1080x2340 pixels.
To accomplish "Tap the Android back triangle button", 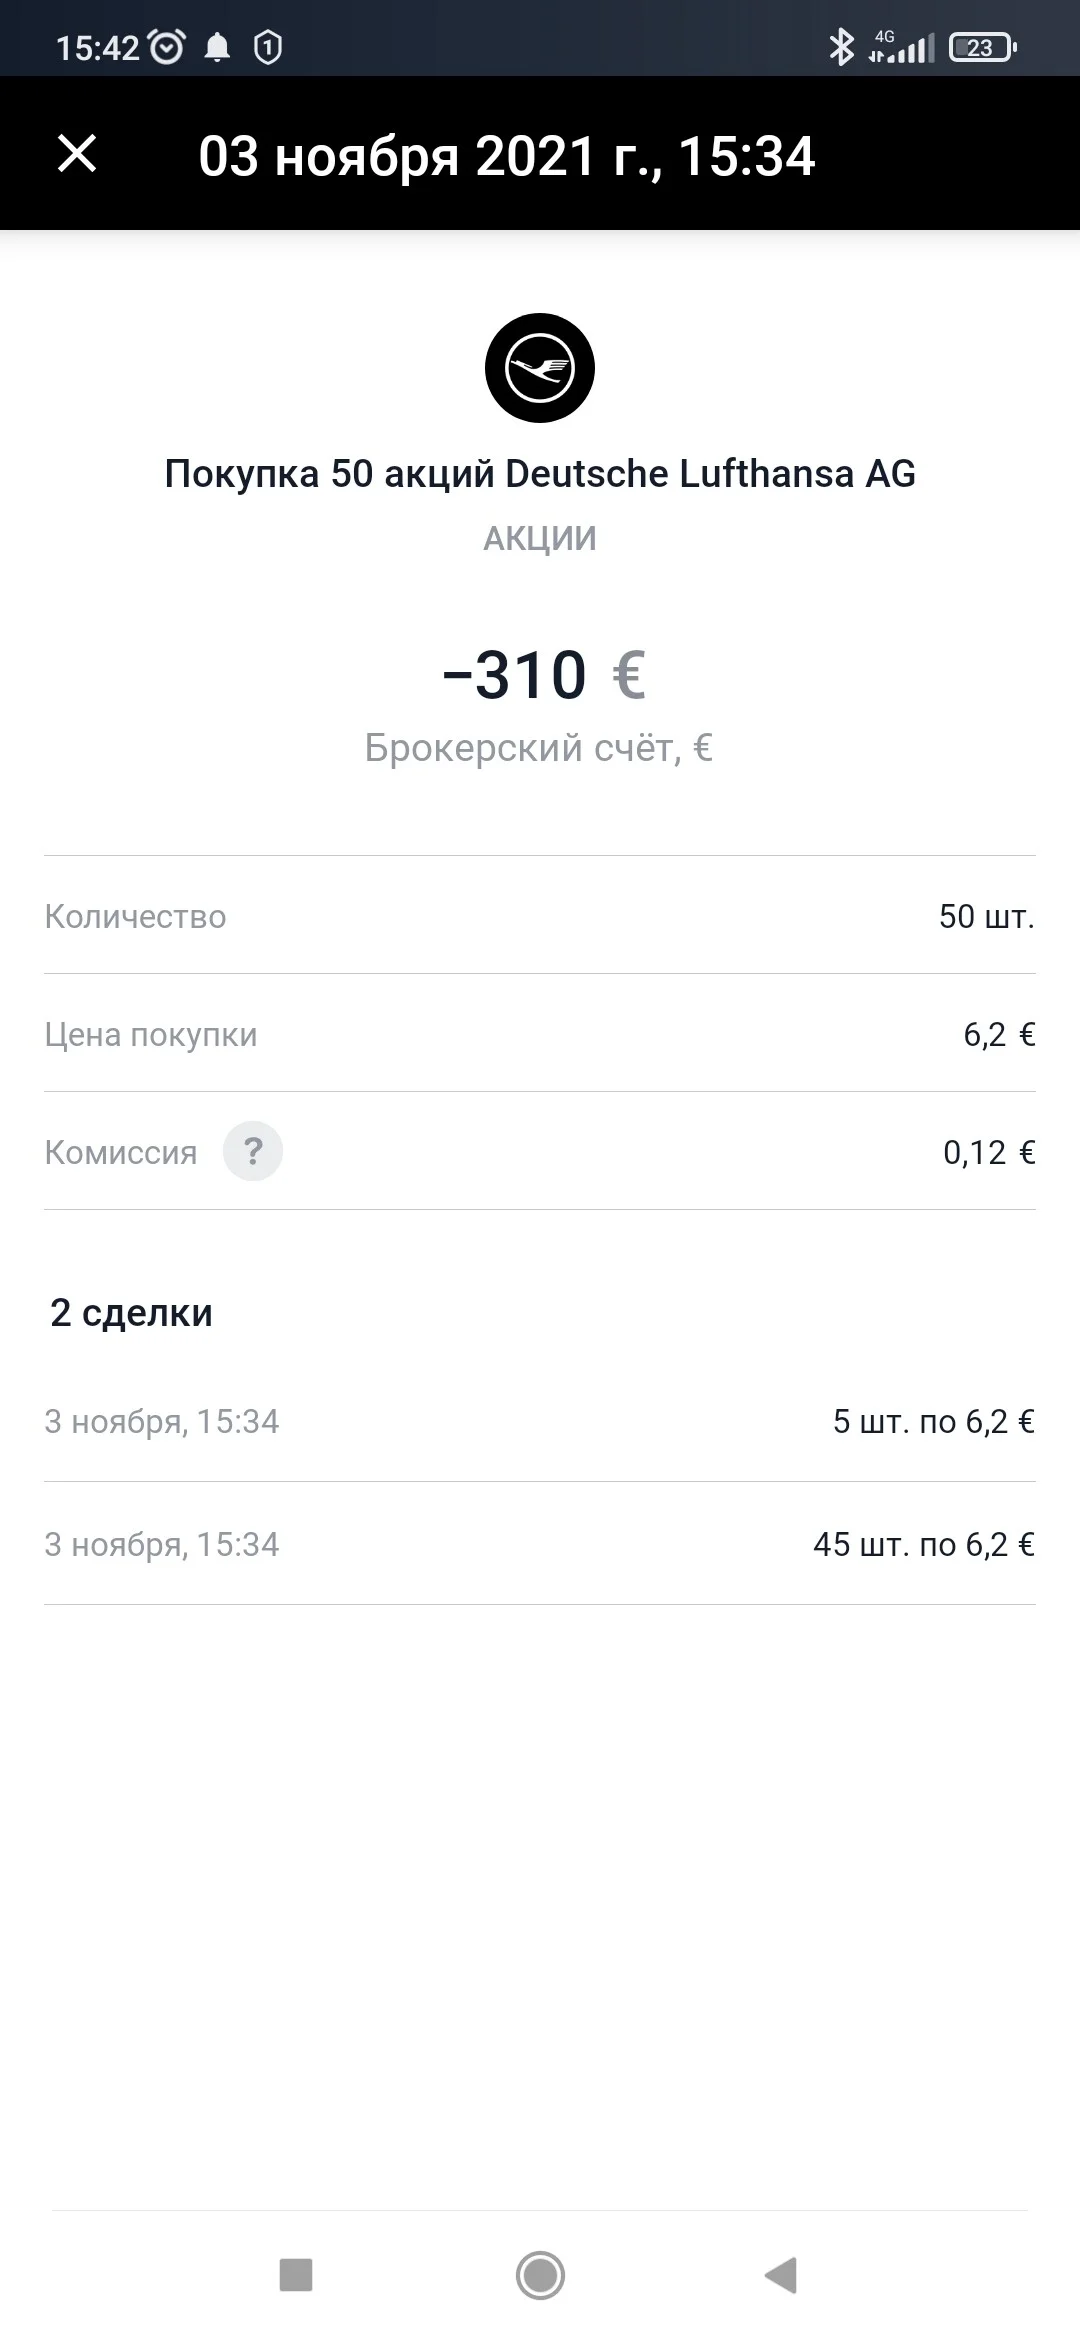I will coord(781,2274).
